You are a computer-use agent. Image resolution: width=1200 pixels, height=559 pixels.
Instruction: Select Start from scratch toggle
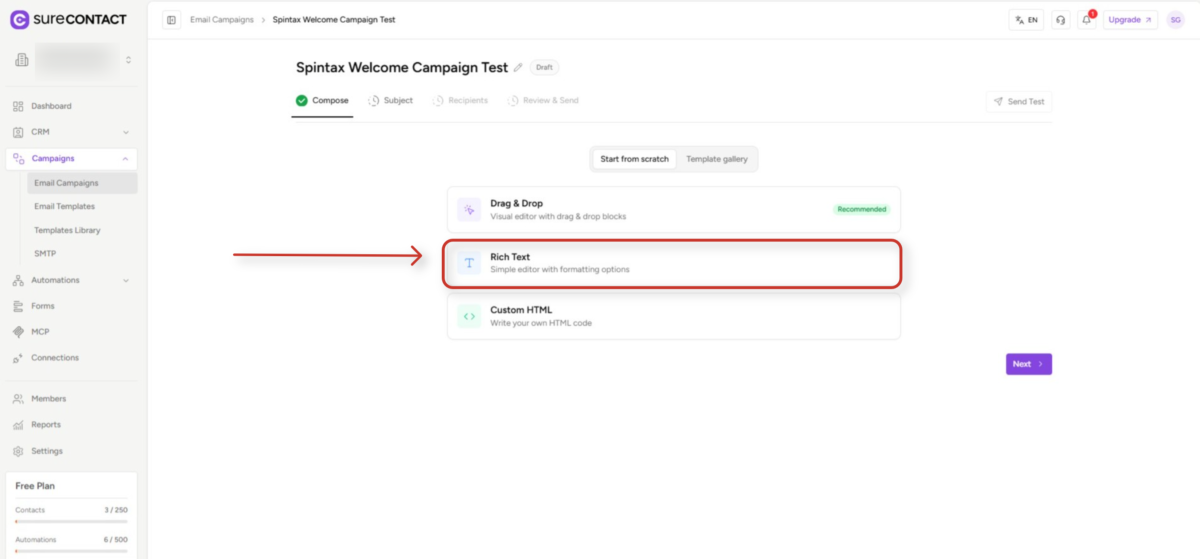[634, 159]
